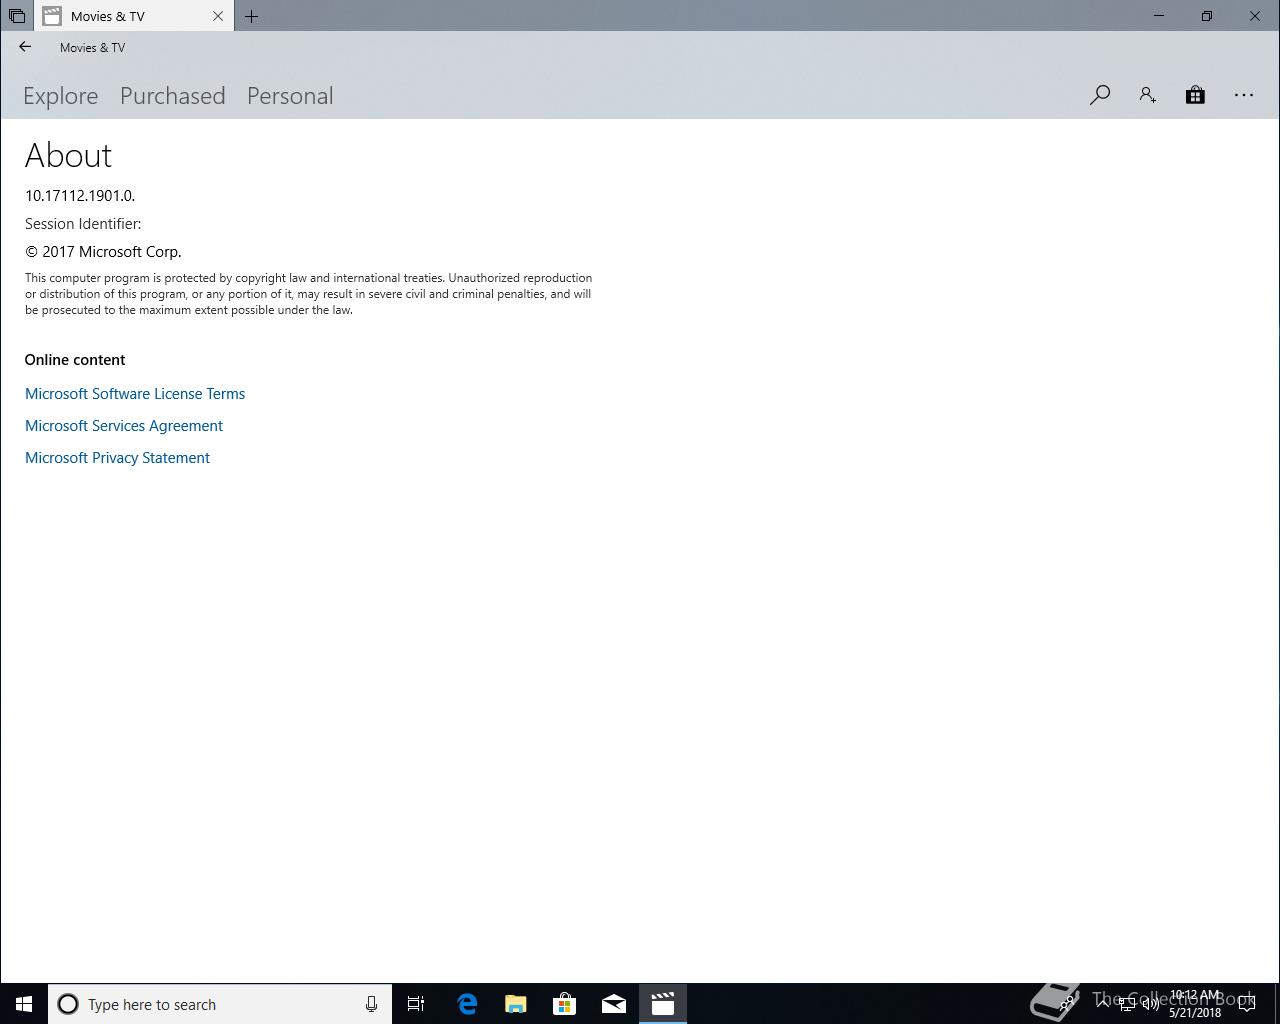Open the Action Center notifications icon
1280x1024 pixels.
point(1247,1004)
